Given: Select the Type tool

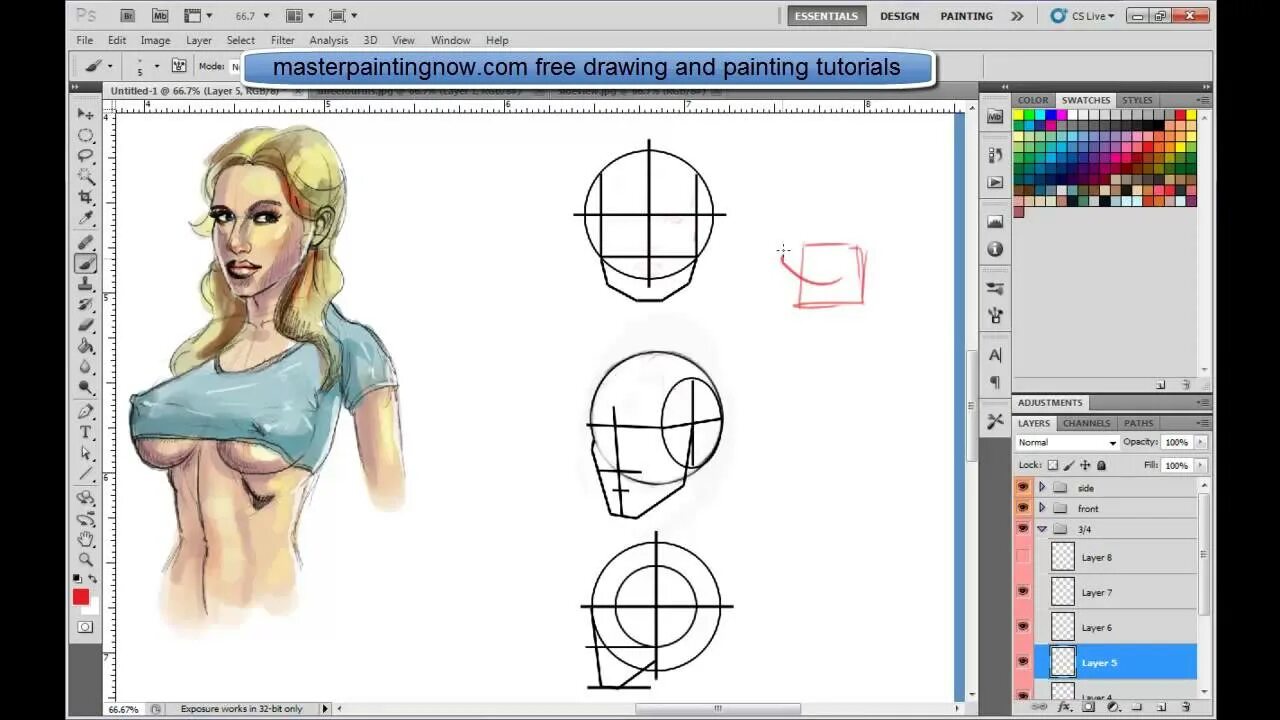Looking at the screenshot, I should pos(86,433).
